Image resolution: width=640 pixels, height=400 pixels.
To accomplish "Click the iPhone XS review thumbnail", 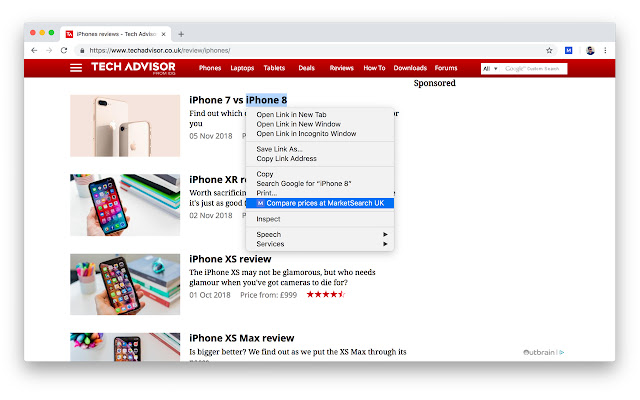I will pyautogui.click(x=125, y=284).
